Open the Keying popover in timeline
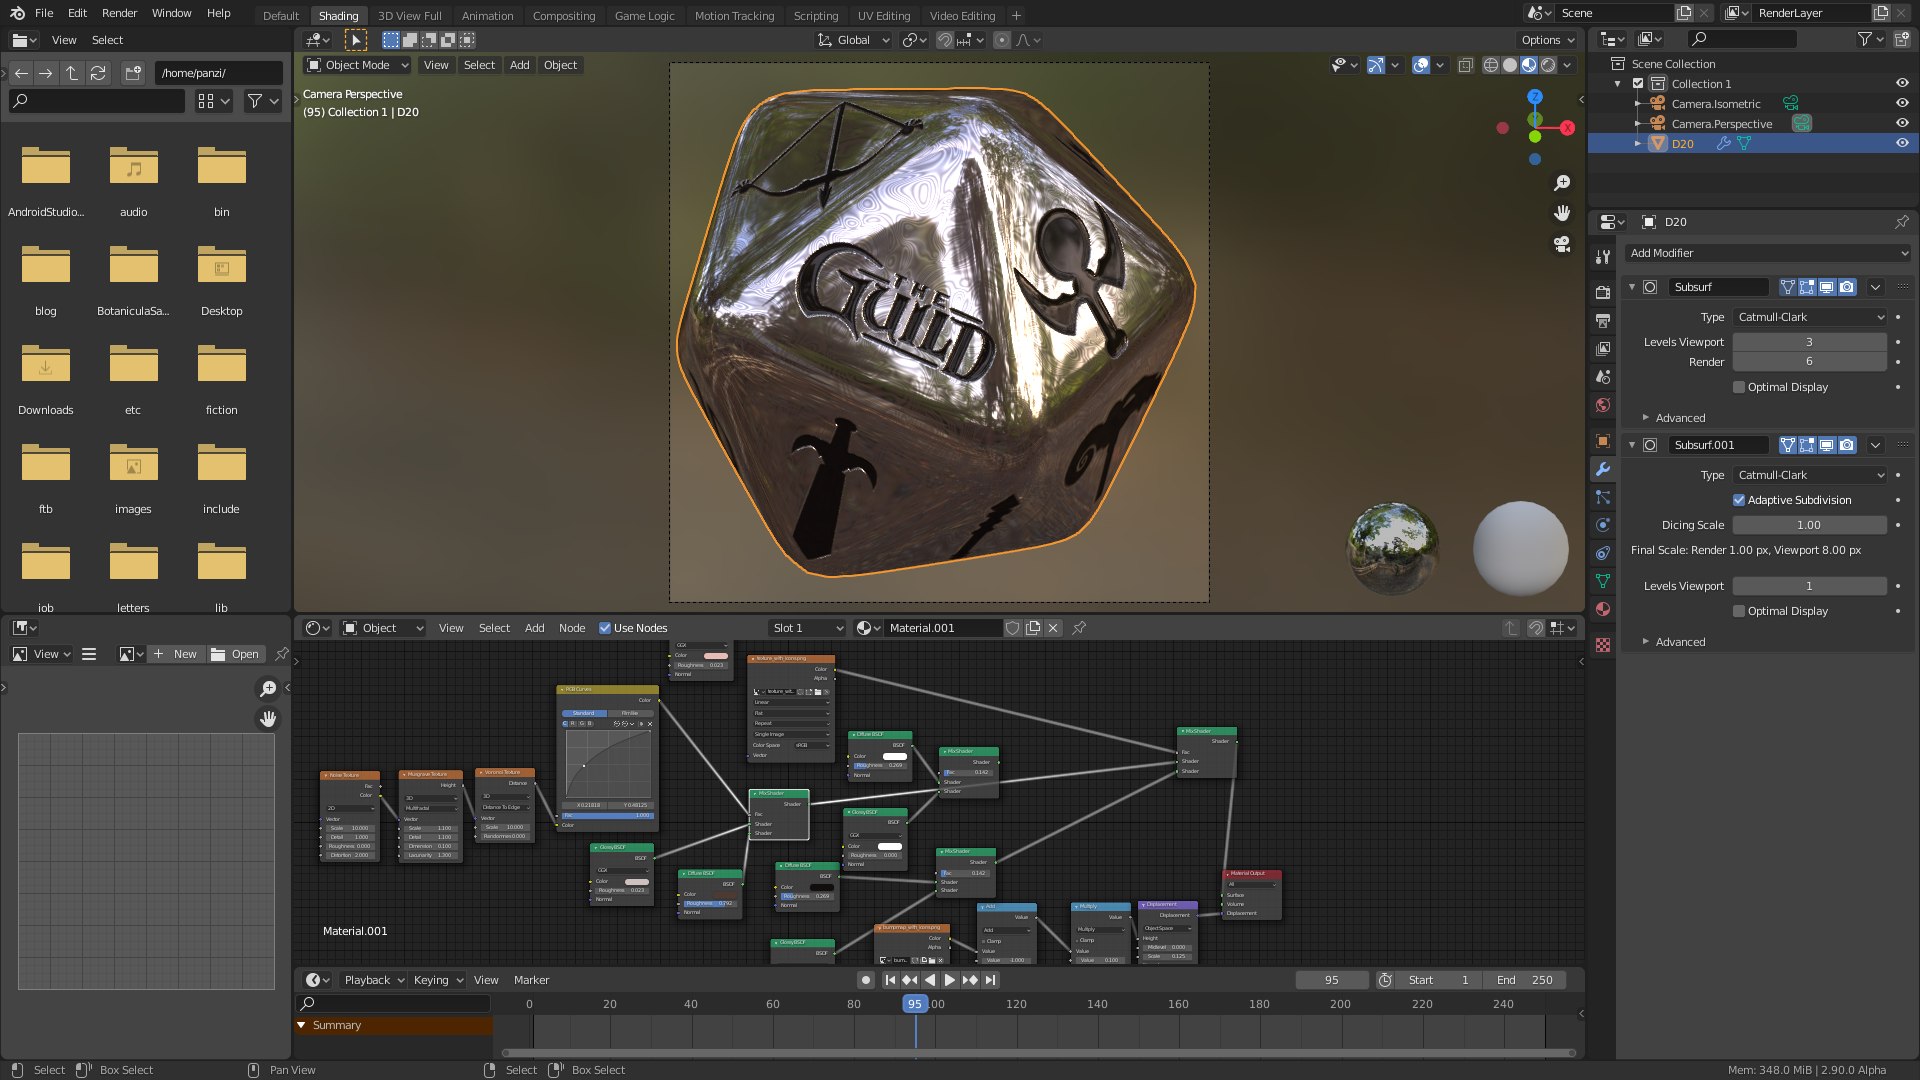The width and height of the screenshot is (1920, 1080). point(438,980)
